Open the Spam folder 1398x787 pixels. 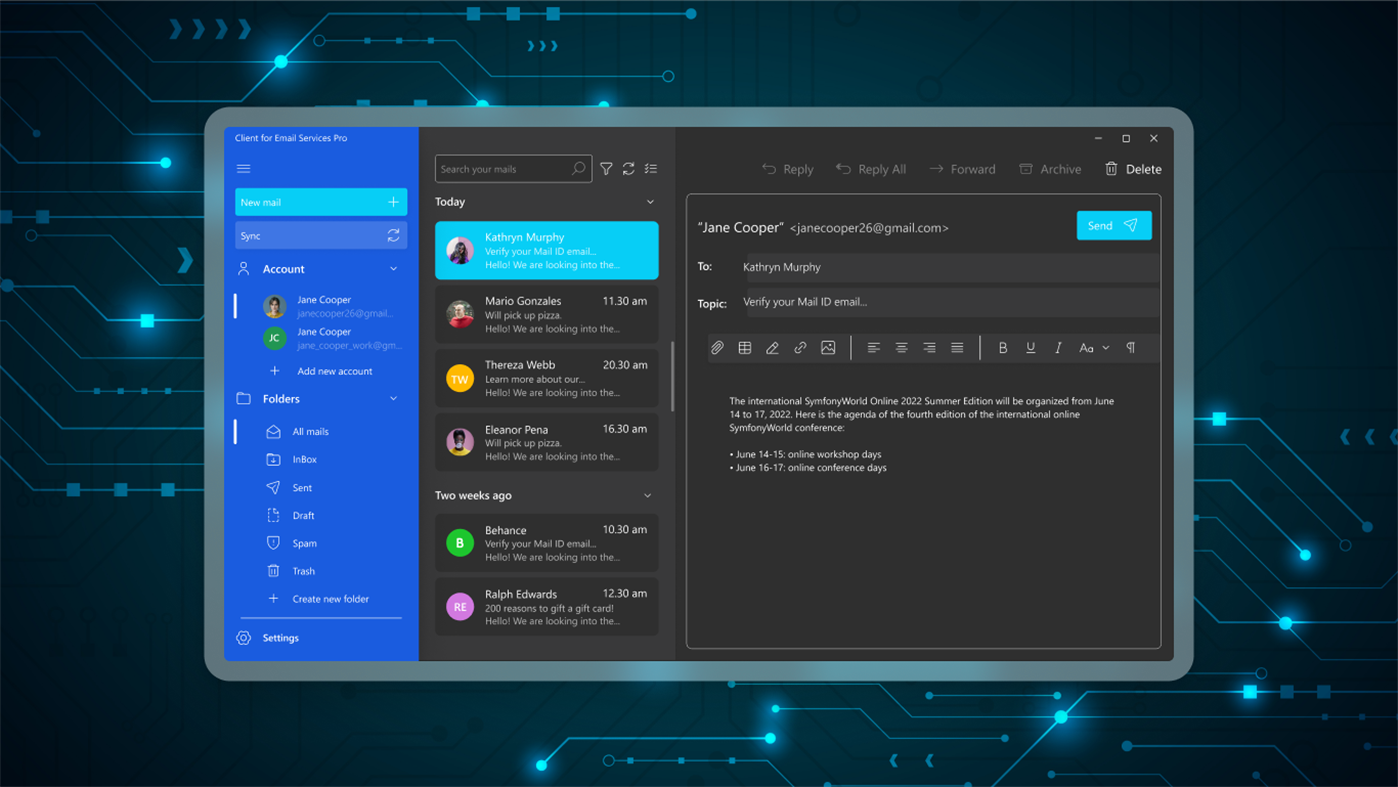303,543
